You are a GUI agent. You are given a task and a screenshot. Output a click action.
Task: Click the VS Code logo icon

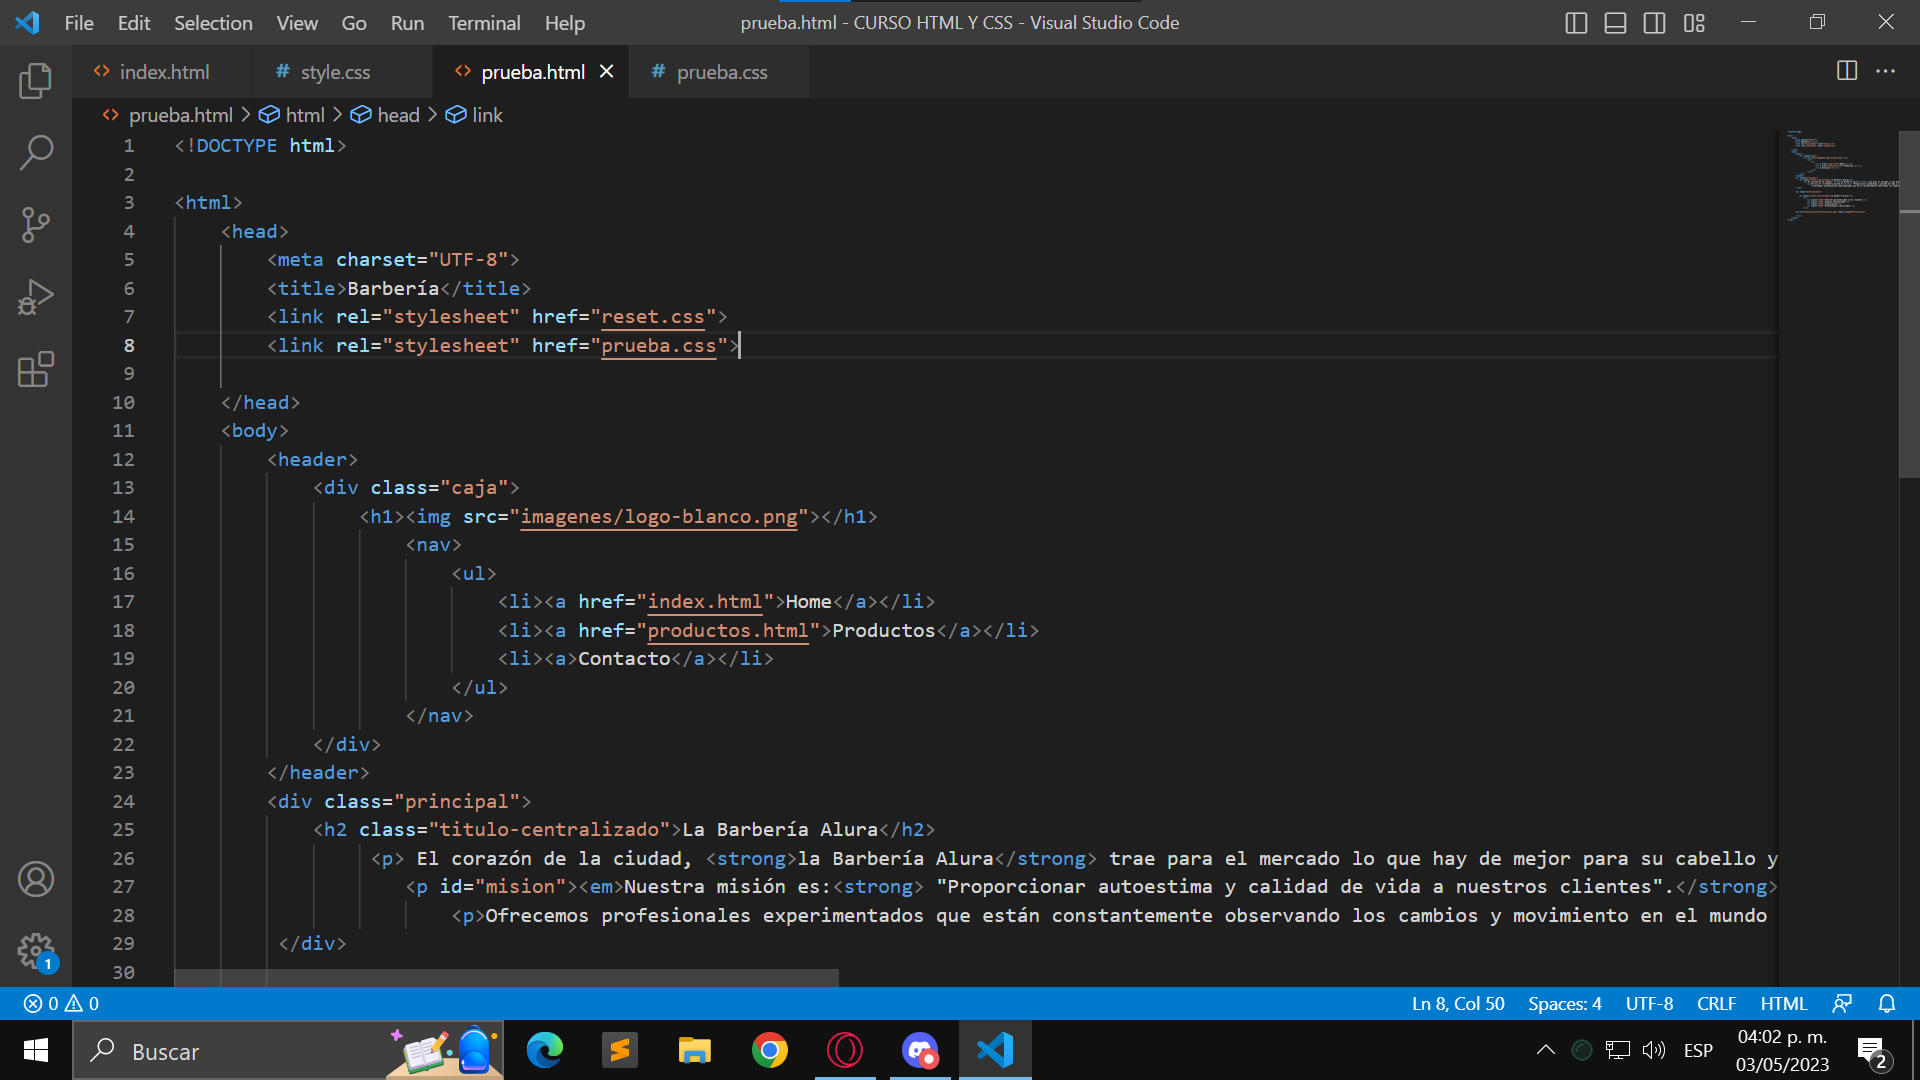(x=28, y=22)
